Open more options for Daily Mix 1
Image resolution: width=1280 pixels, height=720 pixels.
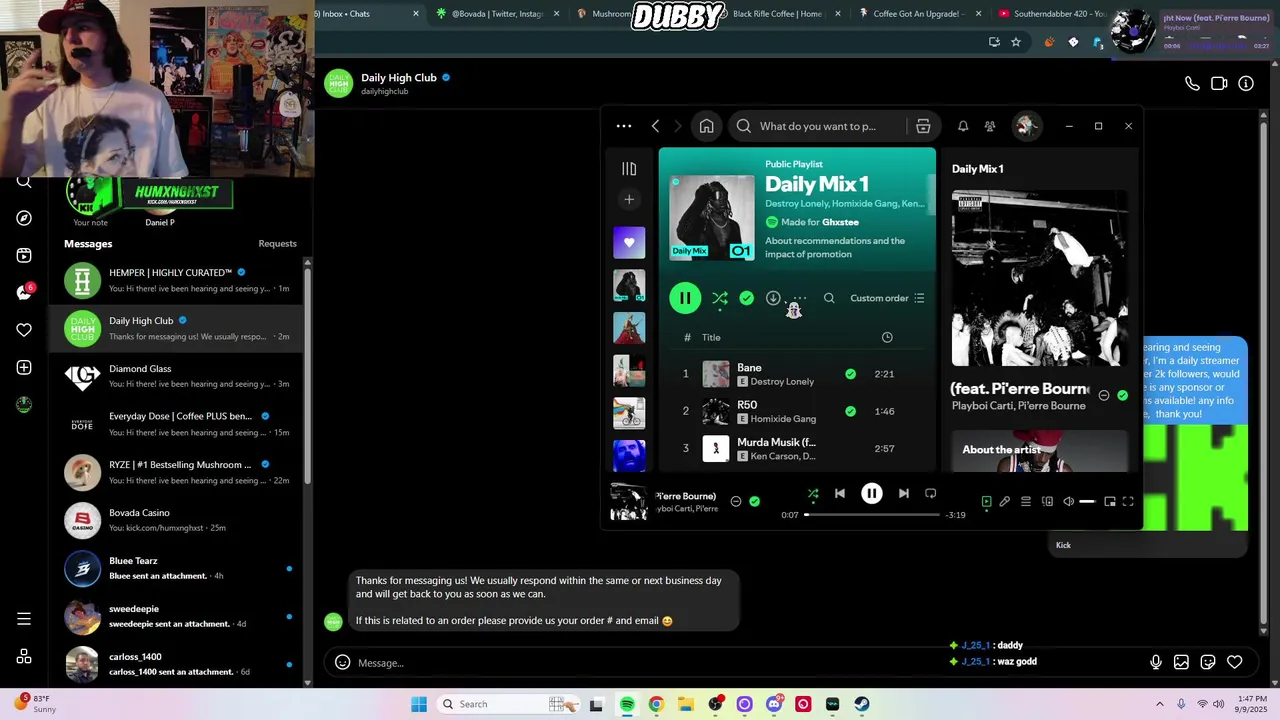799,298
